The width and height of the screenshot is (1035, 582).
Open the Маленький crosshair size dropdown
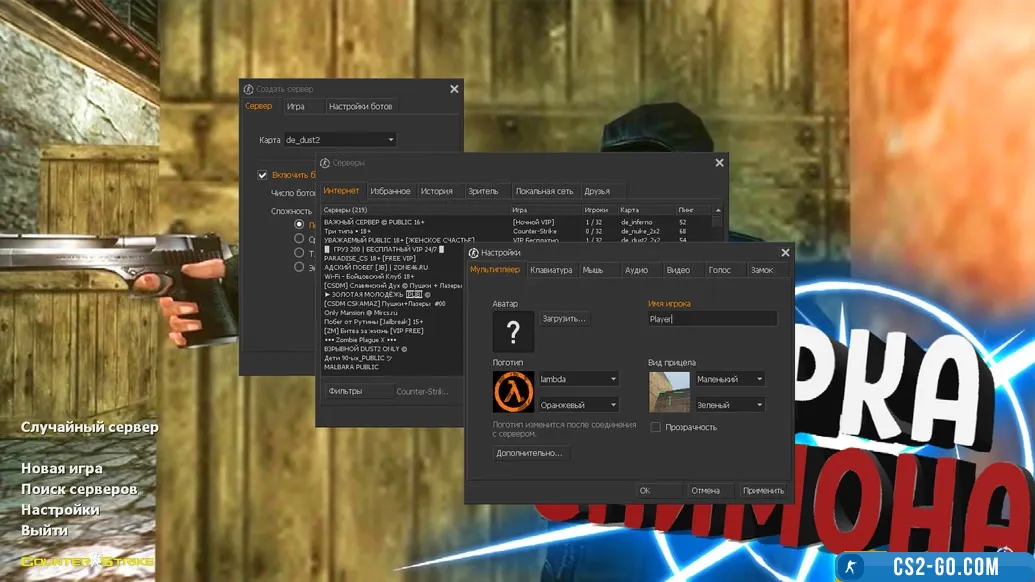pos(730,379)
